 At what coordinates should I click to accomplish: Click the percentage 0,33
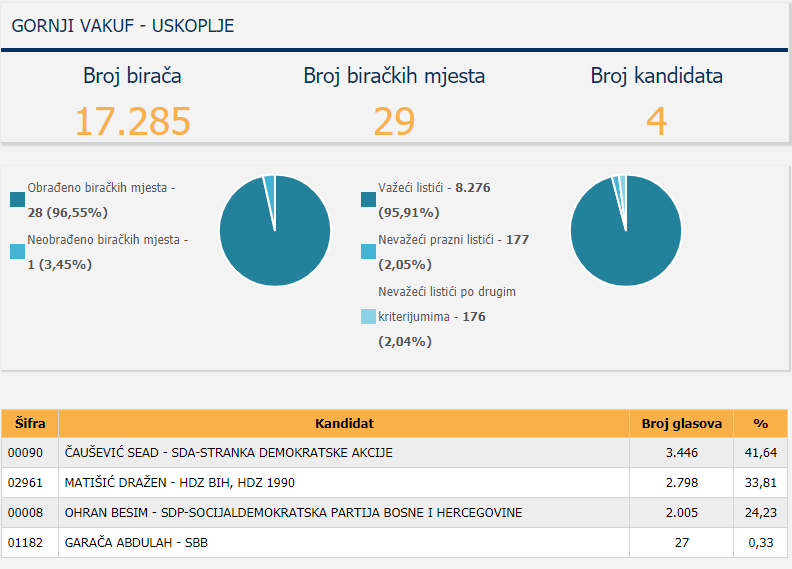pos(760,543)
